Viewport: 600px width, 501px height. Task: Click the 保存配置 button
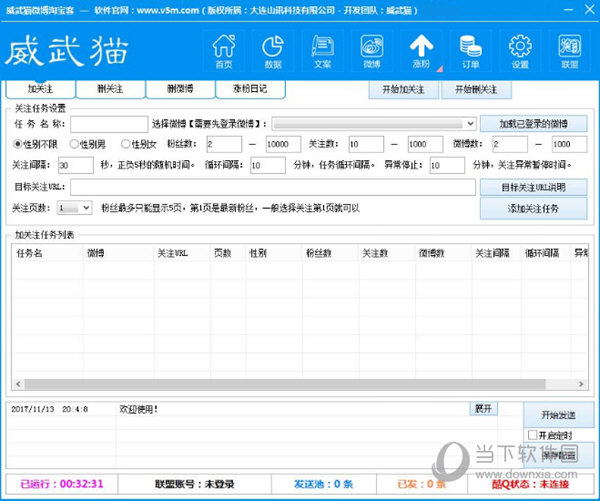(558, 455)
